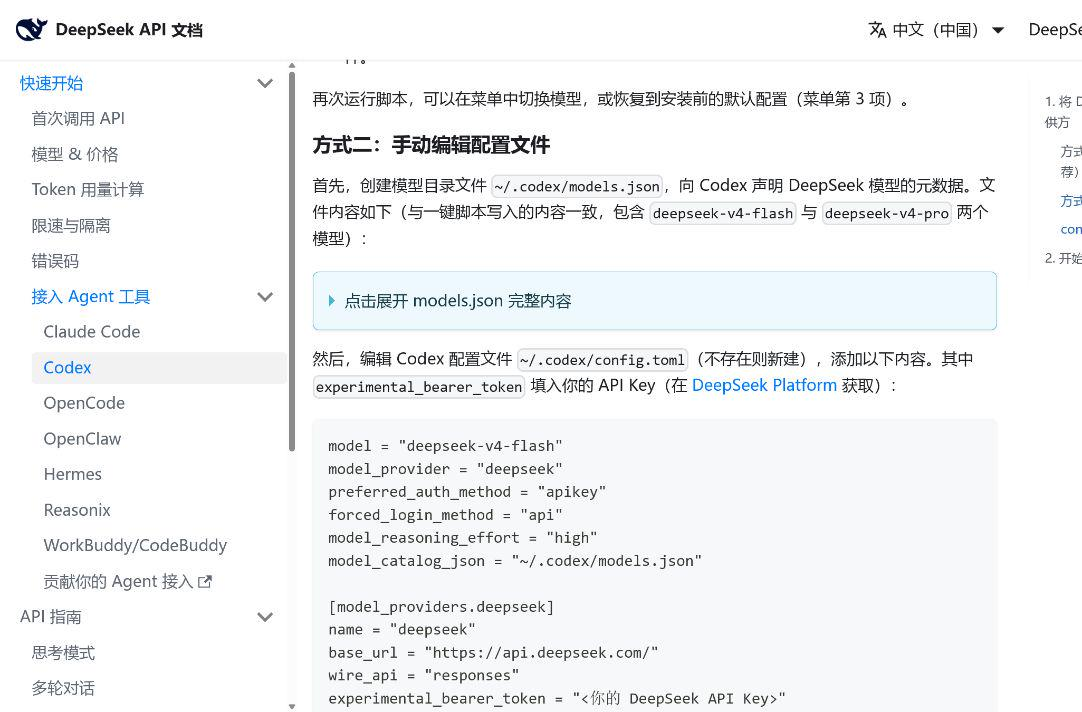Image resolution: width=1082 pixels, height=712 pixels.
Task: Click the model_provider = "deepseek" code line
Action: [x=445, y=469]
